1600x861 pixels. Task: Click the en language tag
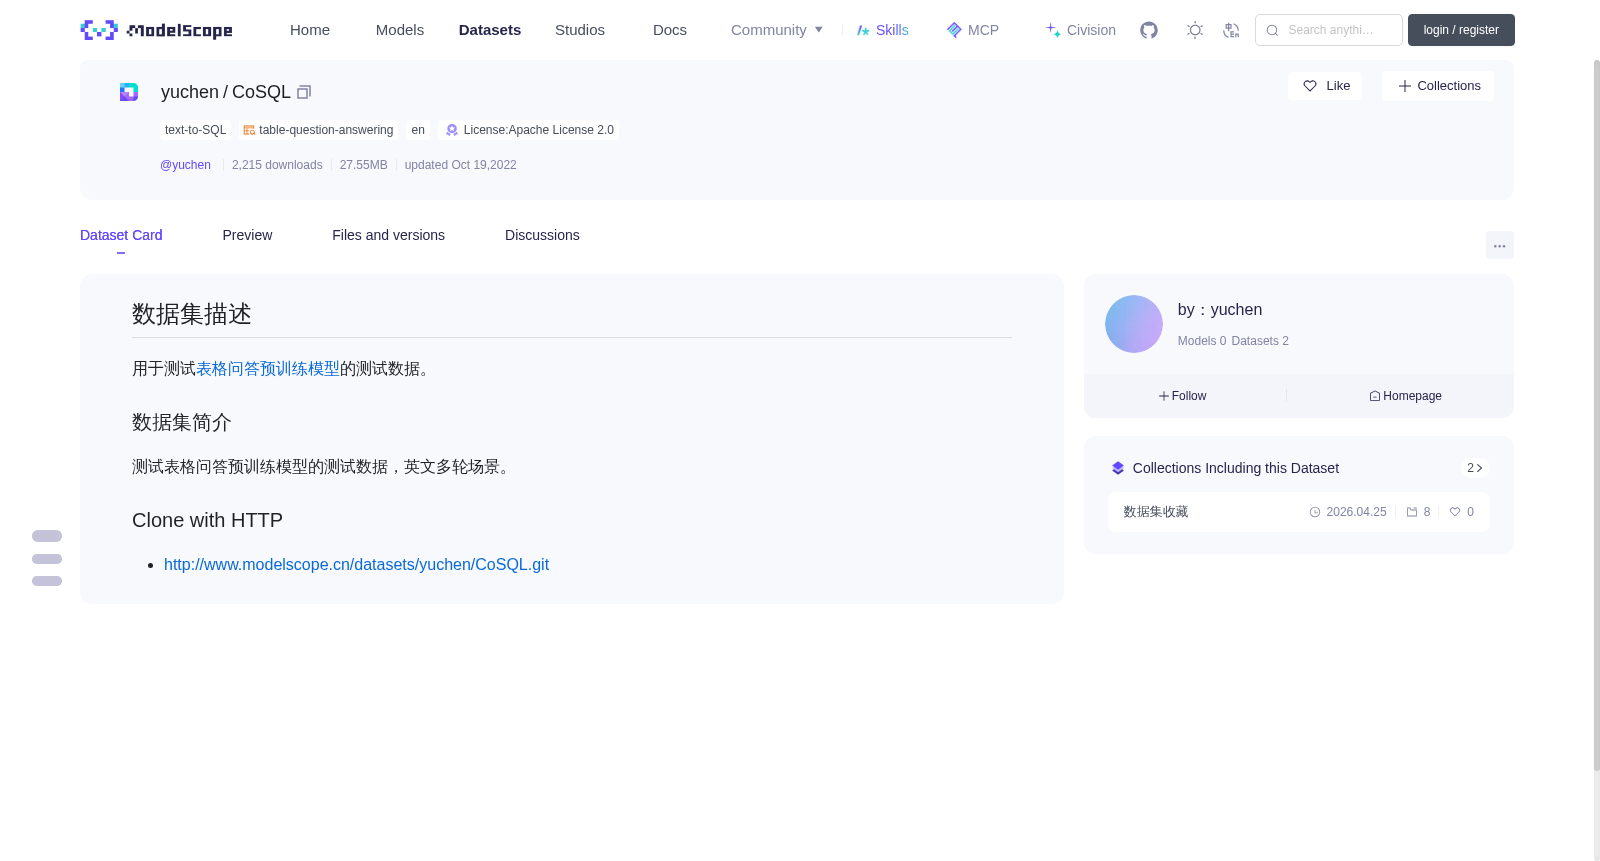tap(418, 130)
